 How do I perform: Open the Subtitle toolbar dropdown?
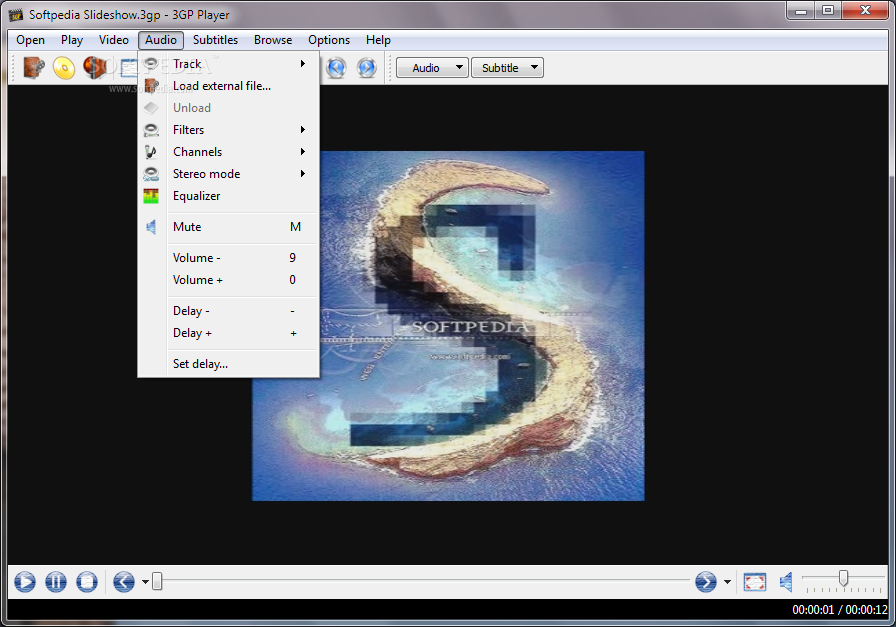[x=507, y=67]
